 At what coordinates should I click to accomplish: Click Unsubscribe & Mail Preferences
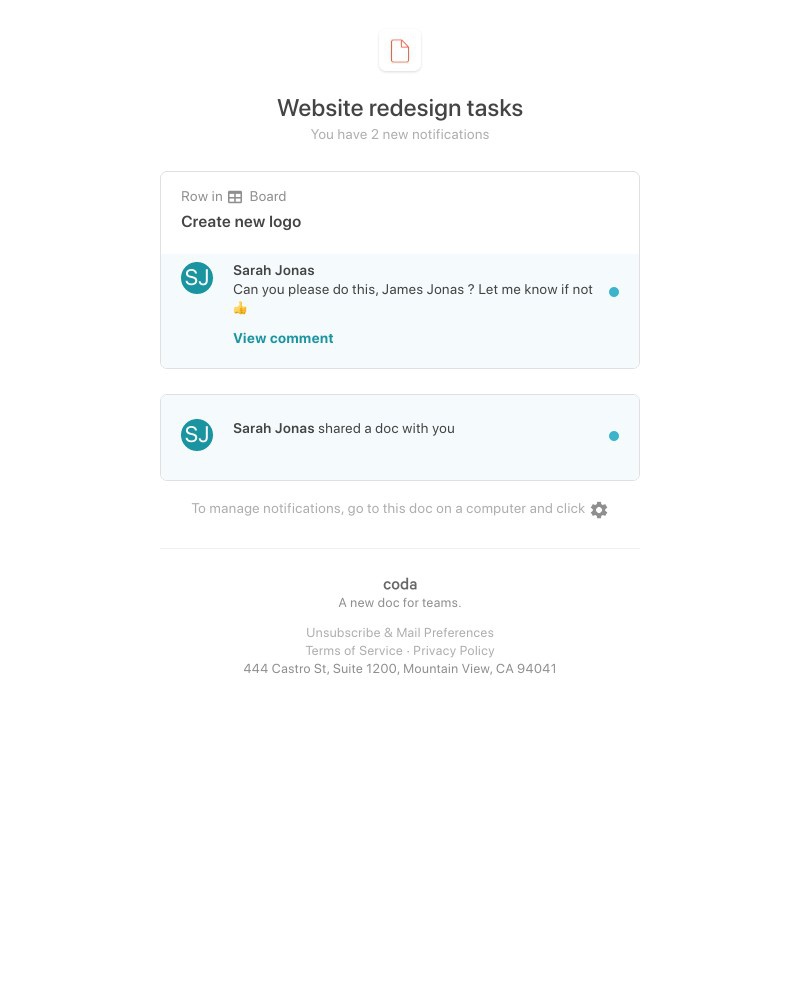[400, 632]
